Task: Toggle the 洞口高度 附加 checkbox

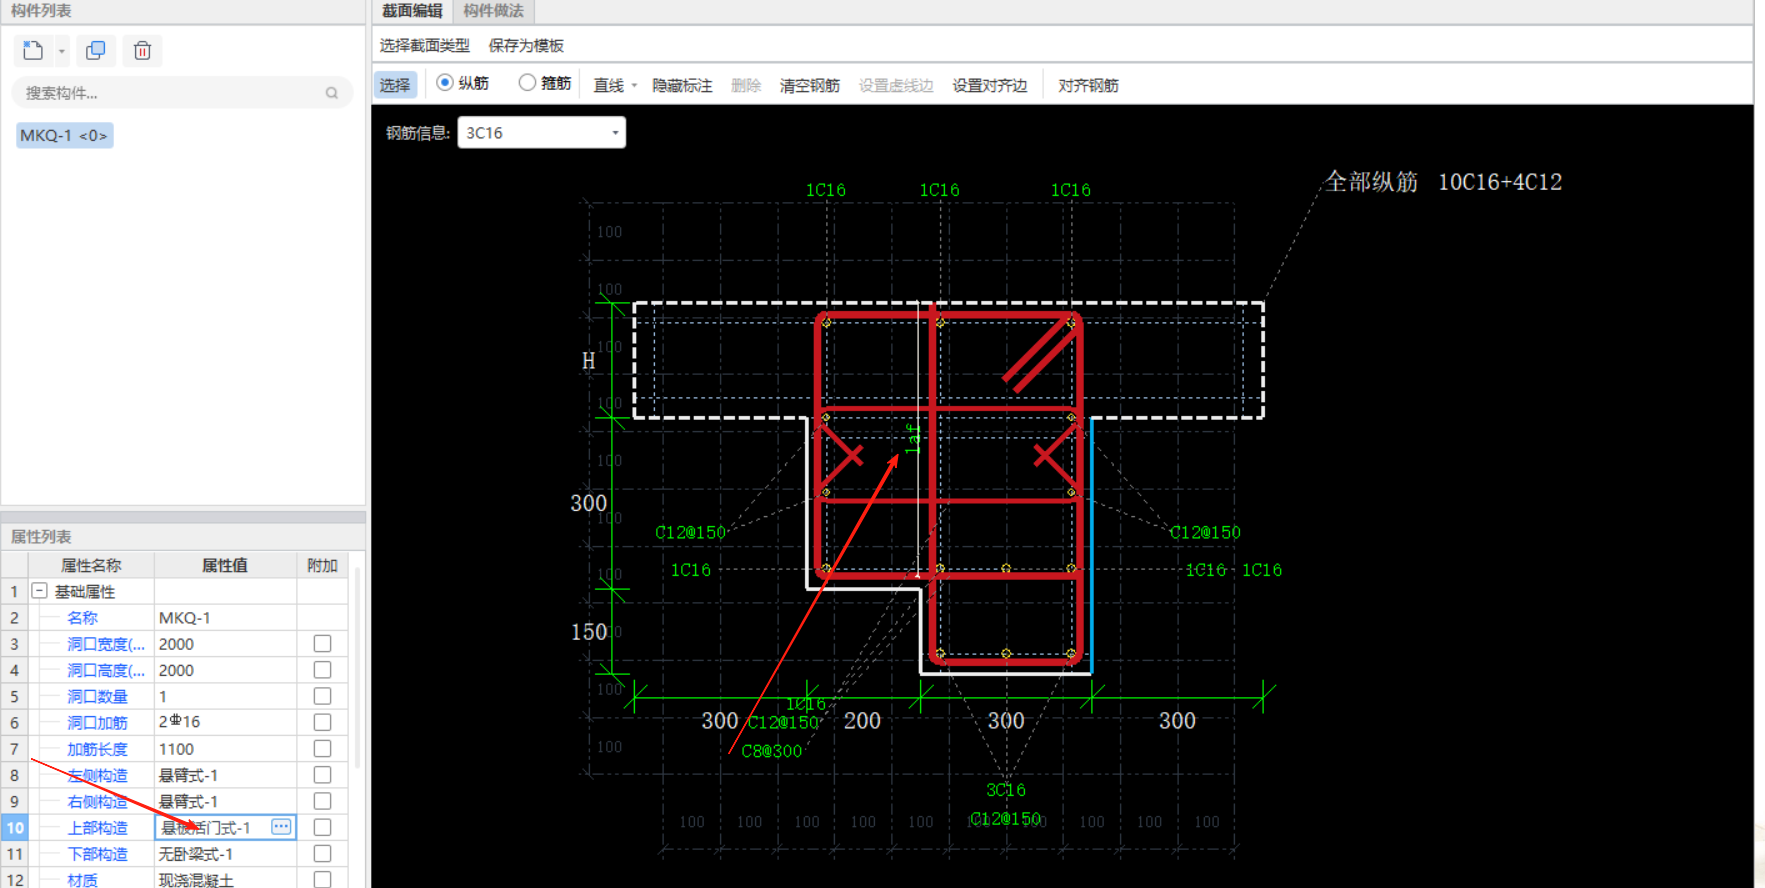Action: point(322,669)
